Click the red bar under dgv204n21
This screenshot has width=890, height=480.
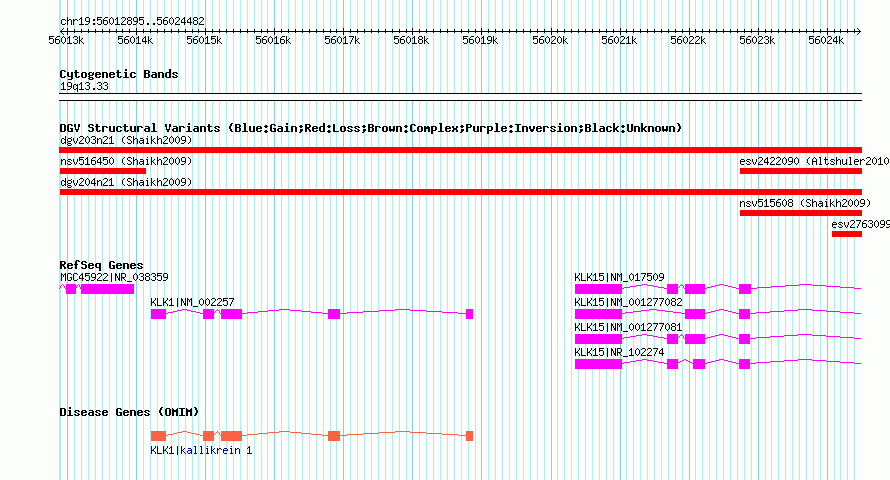coord(460,192)
